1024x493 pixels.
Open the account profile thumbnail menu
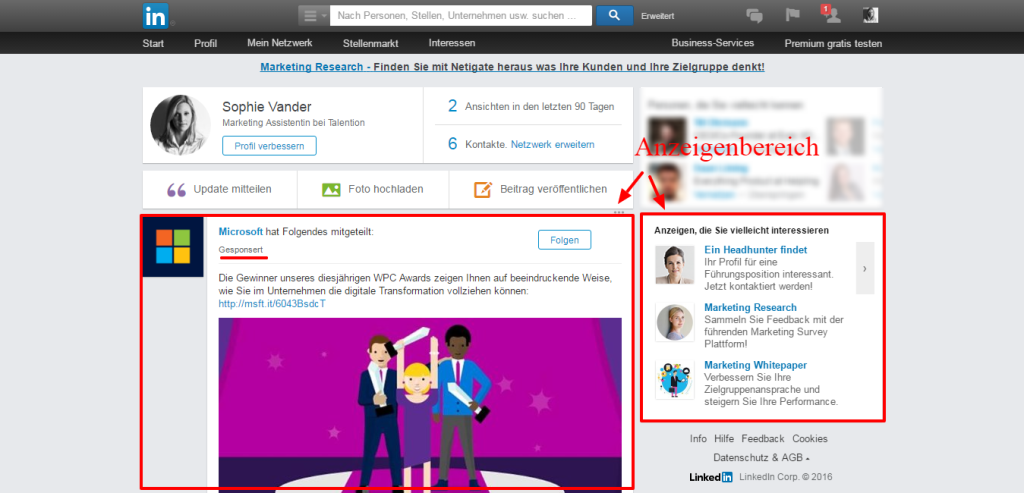pos(871,15)
